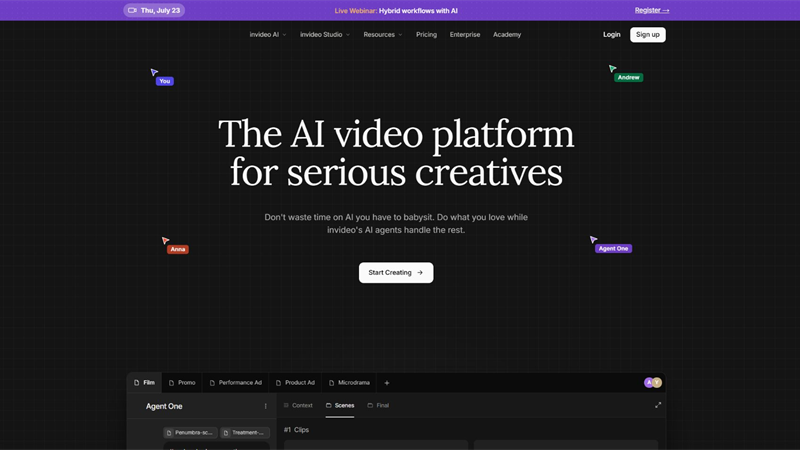Open the Enterprise page
Image resolution: width=800 pixels, height=450 pixels.
click(x=465, y=35)
